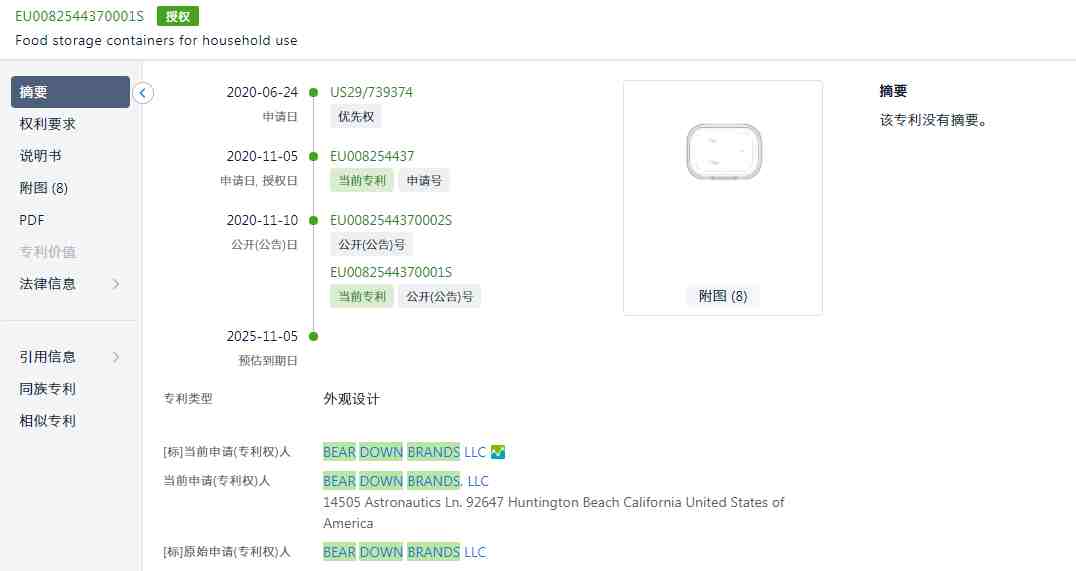Viewport: 1076px width, 571px height.
Task: Open publication EU0082544370001S in the timeline
Action: (x=391, y=272)
